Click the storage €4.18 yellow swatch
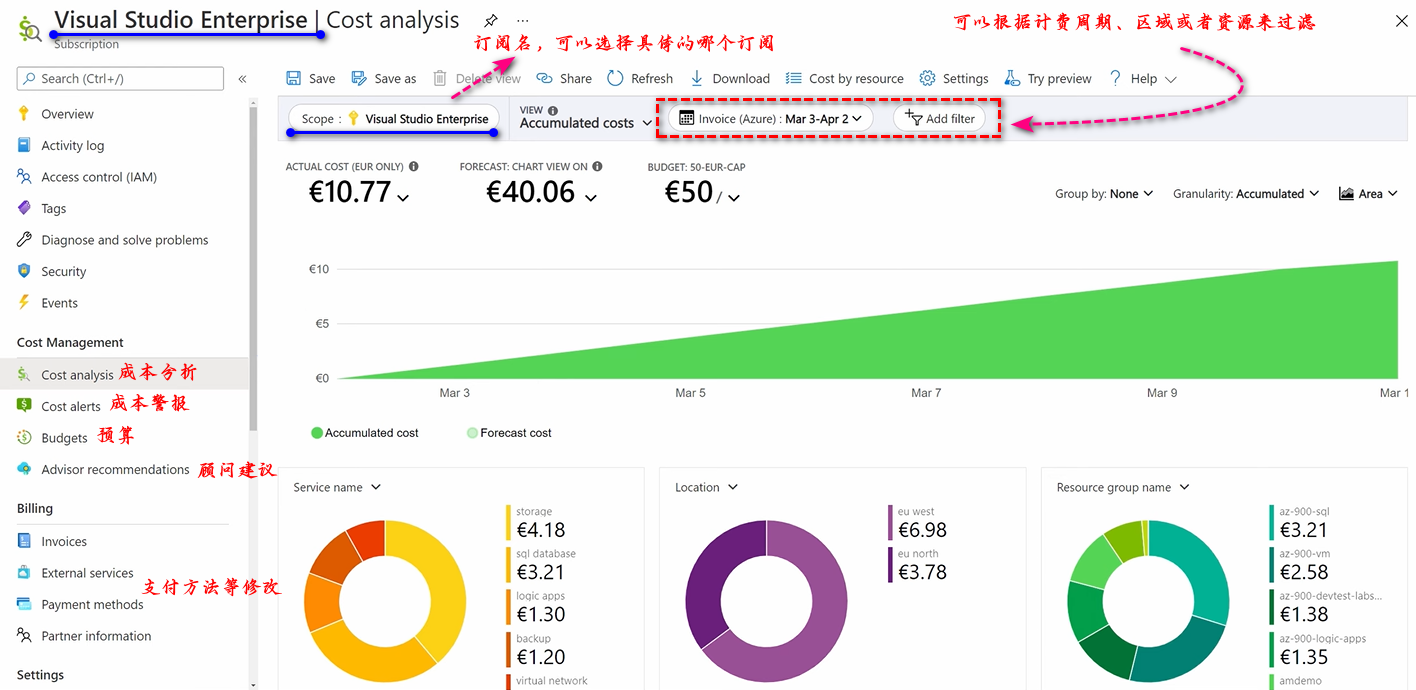Viewport: 1416px width, 690px height. pyautogui.click(x=508, y=522)
